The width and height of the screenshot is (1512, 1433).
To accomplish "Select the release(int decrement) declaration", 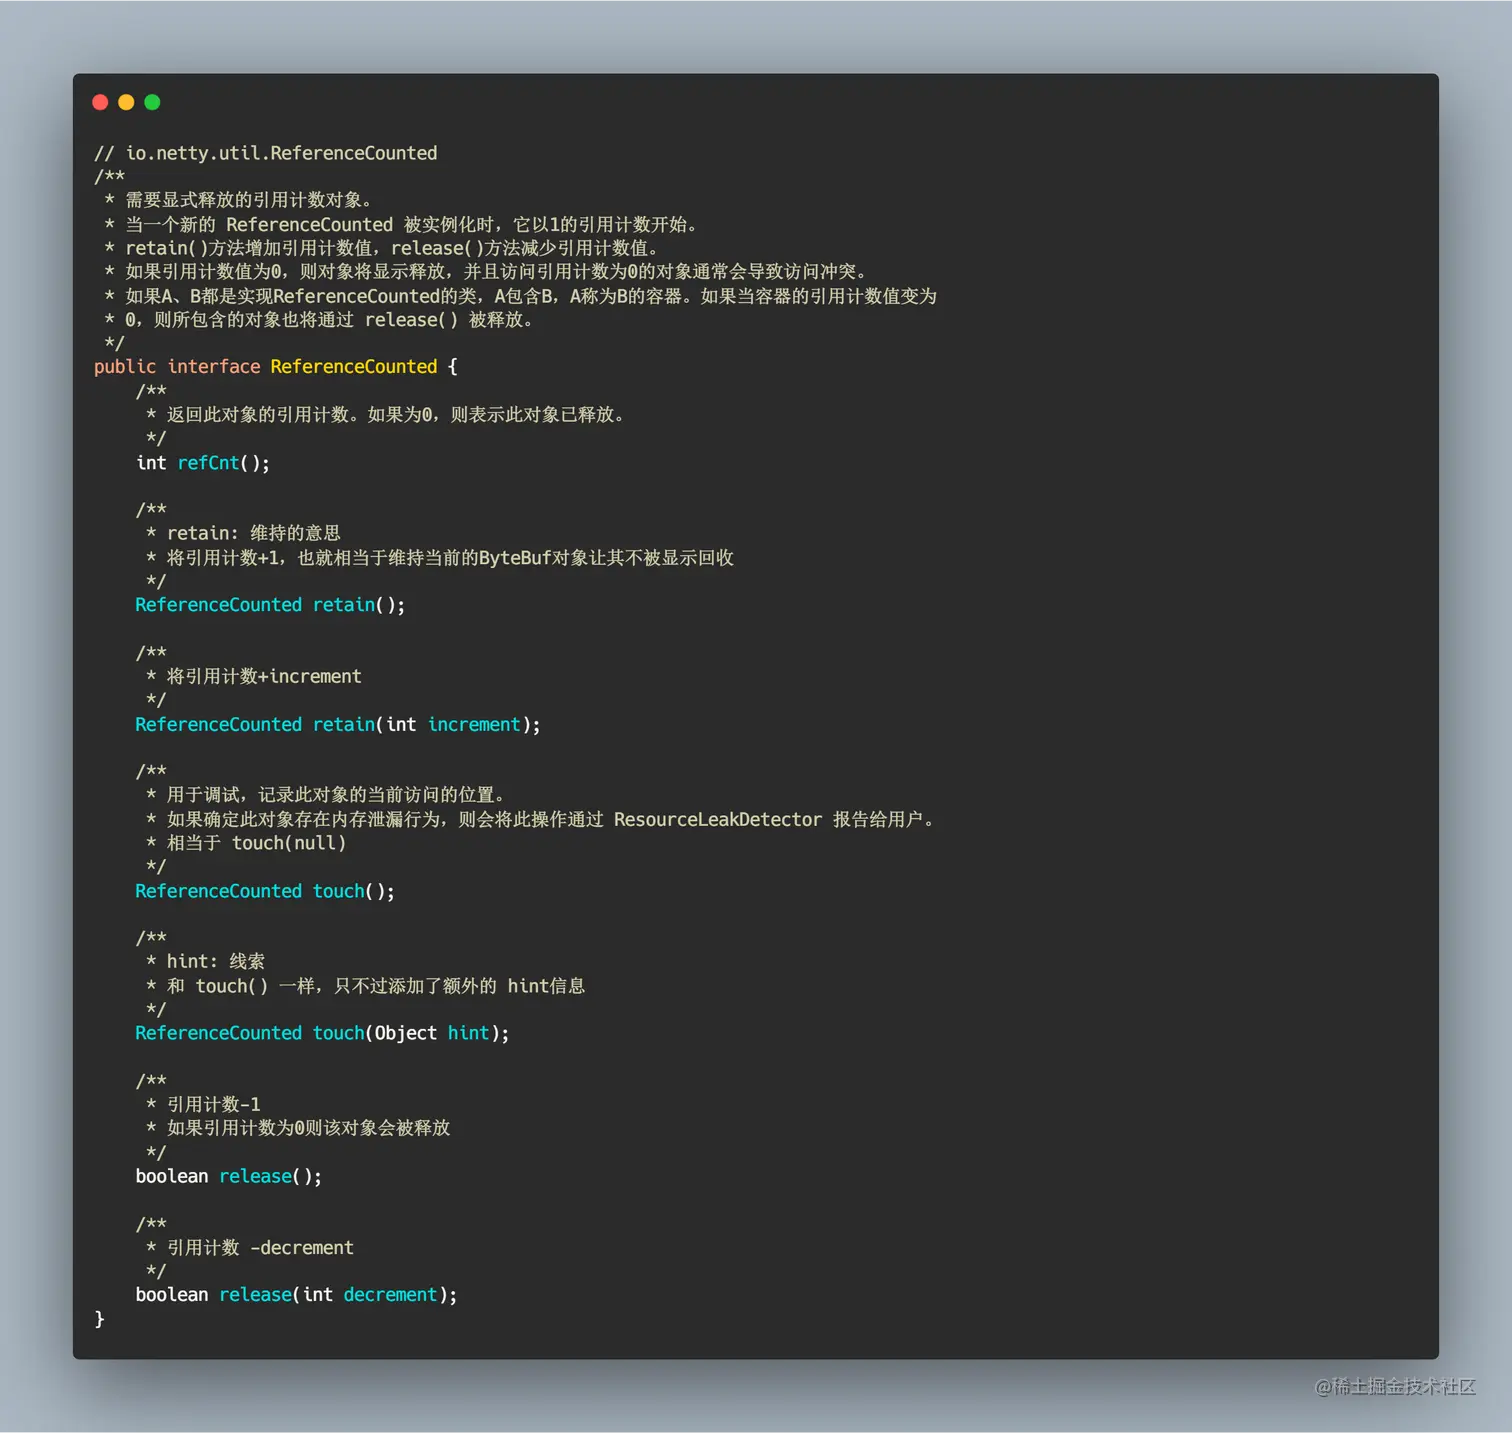I will pos(254,1294).
